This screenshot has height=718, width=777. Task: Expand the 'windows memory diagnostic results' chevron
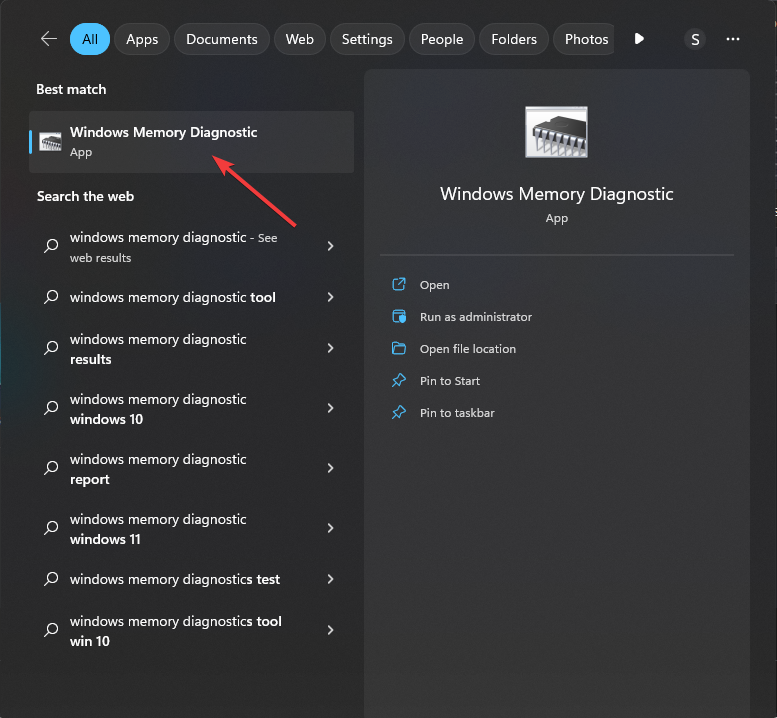point(330,348)
